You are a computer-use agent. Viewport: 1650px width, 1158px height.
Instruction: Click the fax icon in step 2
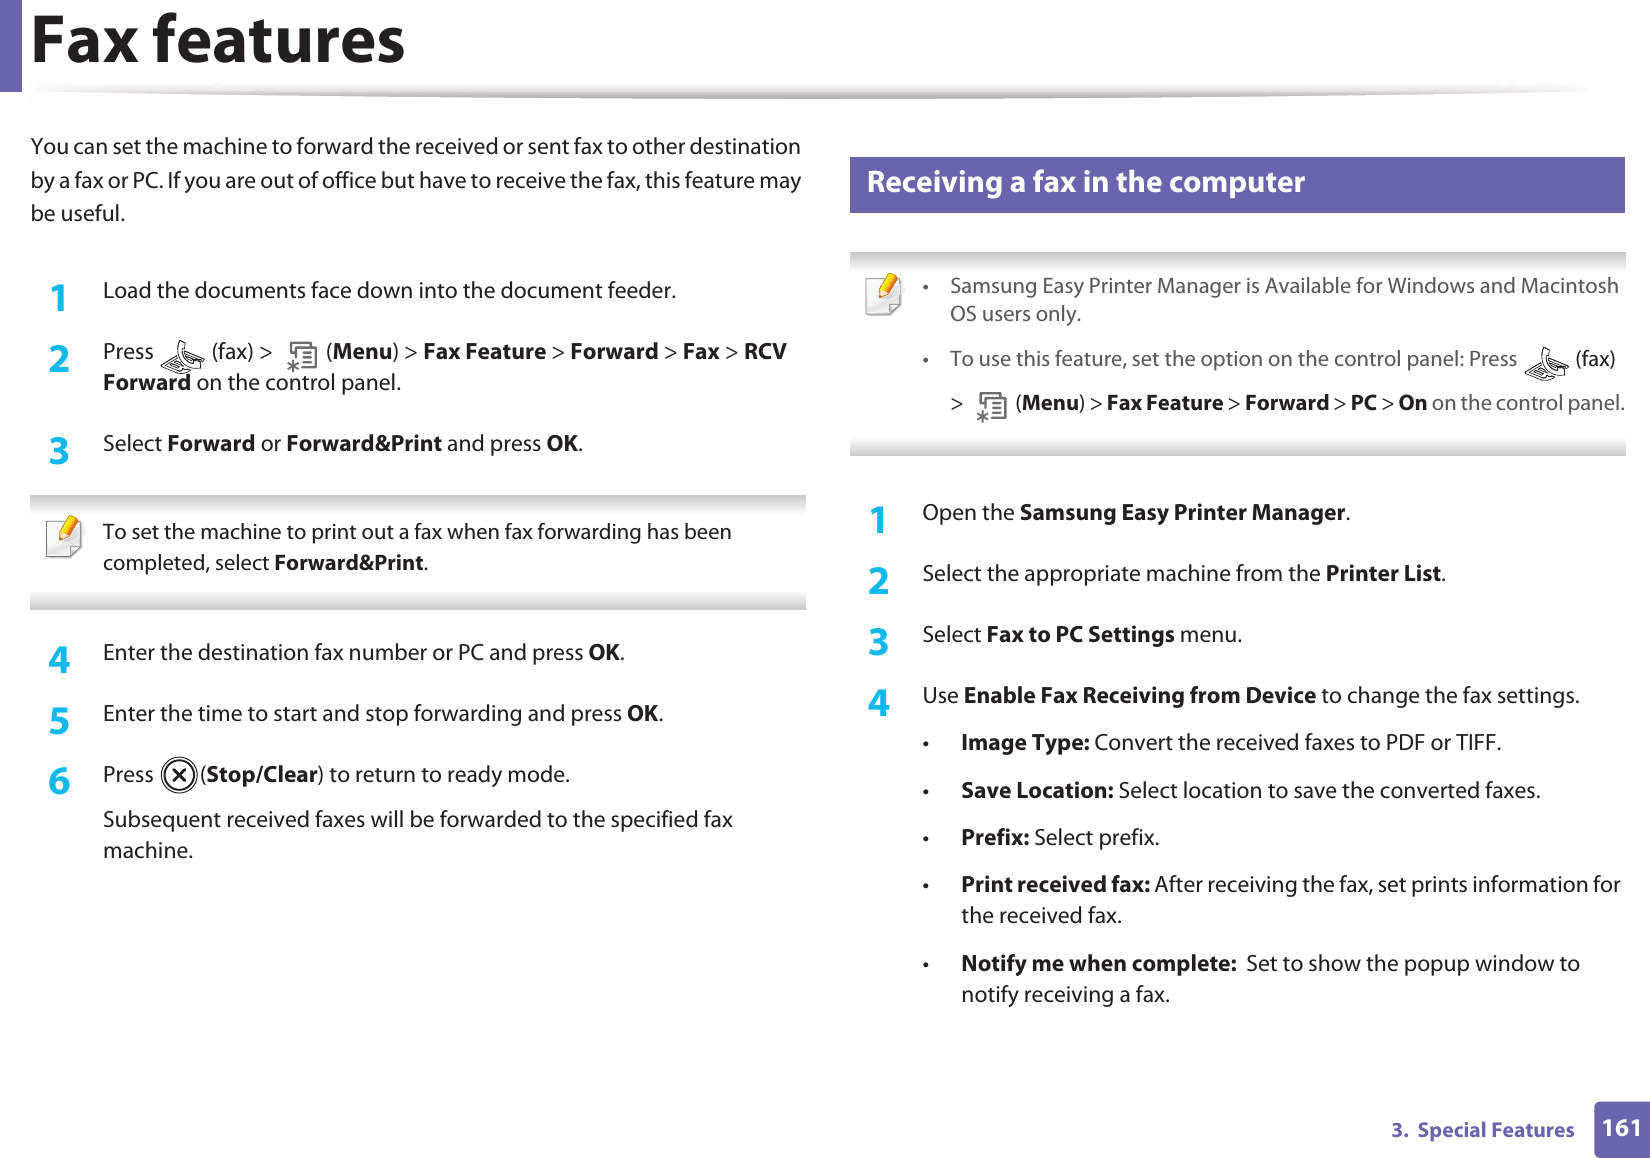click(182, 355)
